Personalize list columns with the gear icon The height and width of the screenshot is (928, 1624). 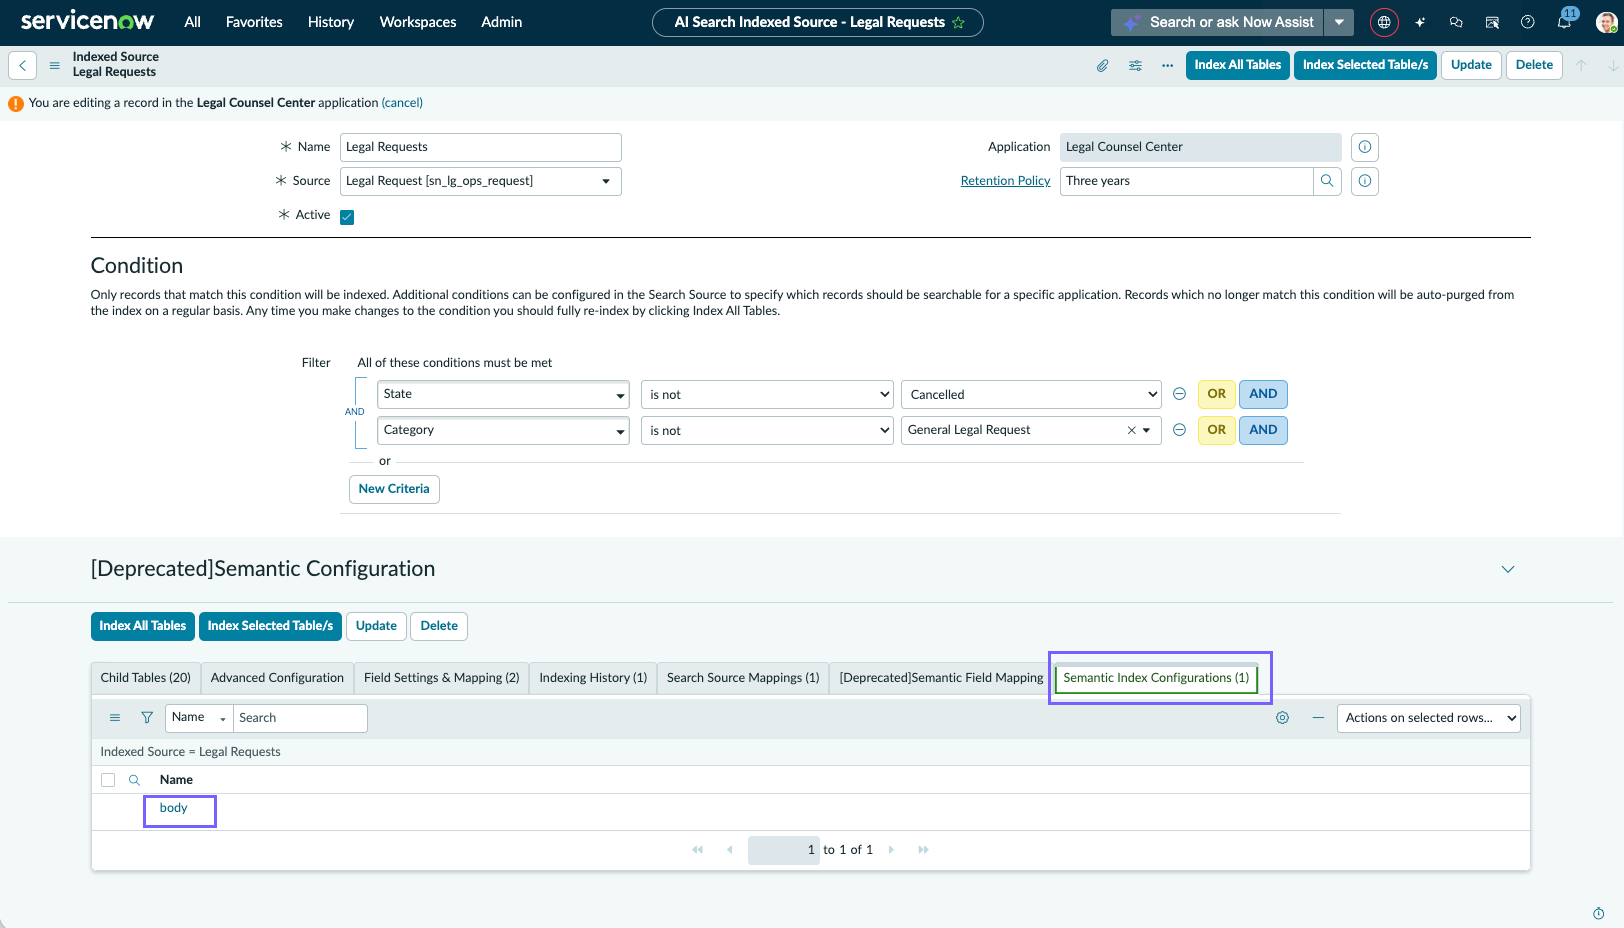pyautogui.click(x=1282, y=718)
